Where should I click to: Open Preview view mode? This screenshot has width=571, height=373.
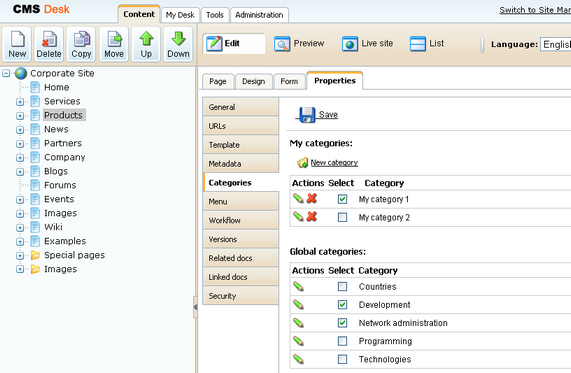click(x=299, y=44)
